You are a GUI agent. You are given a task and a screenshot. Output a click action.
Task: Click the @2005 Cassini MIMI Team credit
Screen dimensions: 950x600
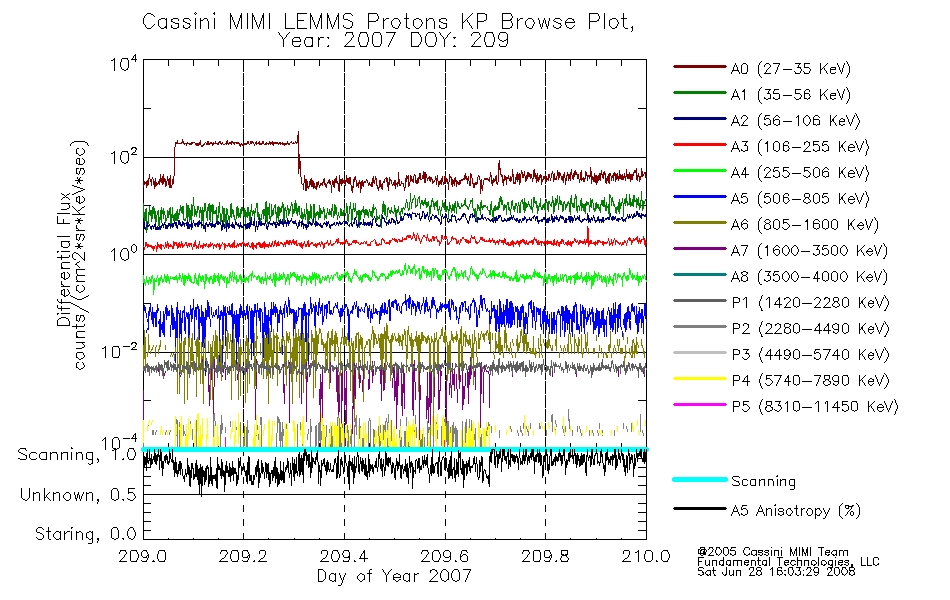[x=772, y=552]
